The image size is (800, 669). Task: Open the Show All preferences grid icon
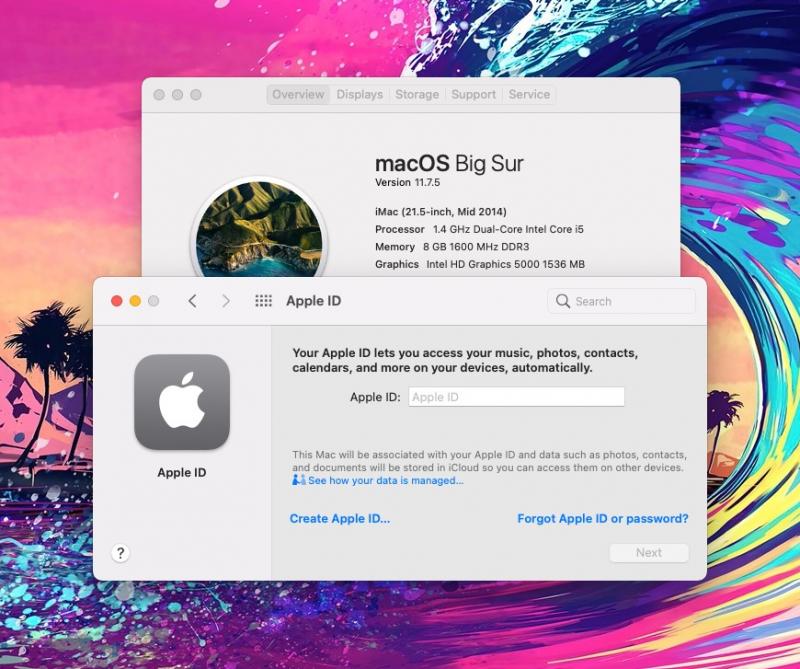pos(263,301)
